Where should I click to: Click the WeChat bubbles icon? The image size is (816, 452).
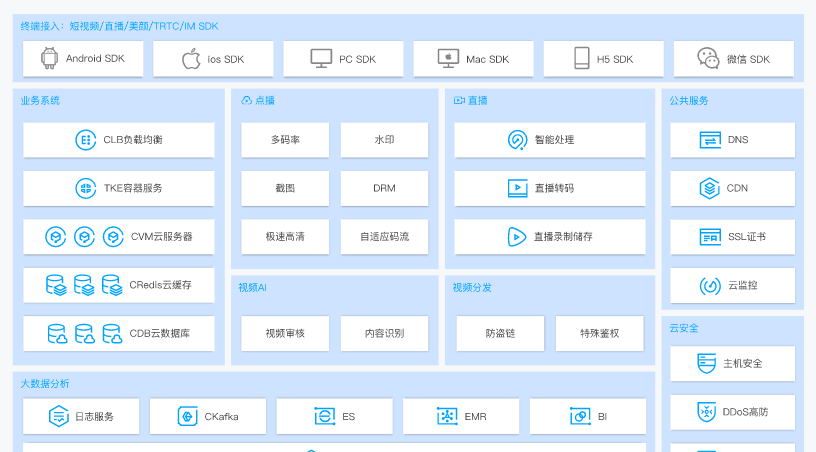(x=708, y=58)
